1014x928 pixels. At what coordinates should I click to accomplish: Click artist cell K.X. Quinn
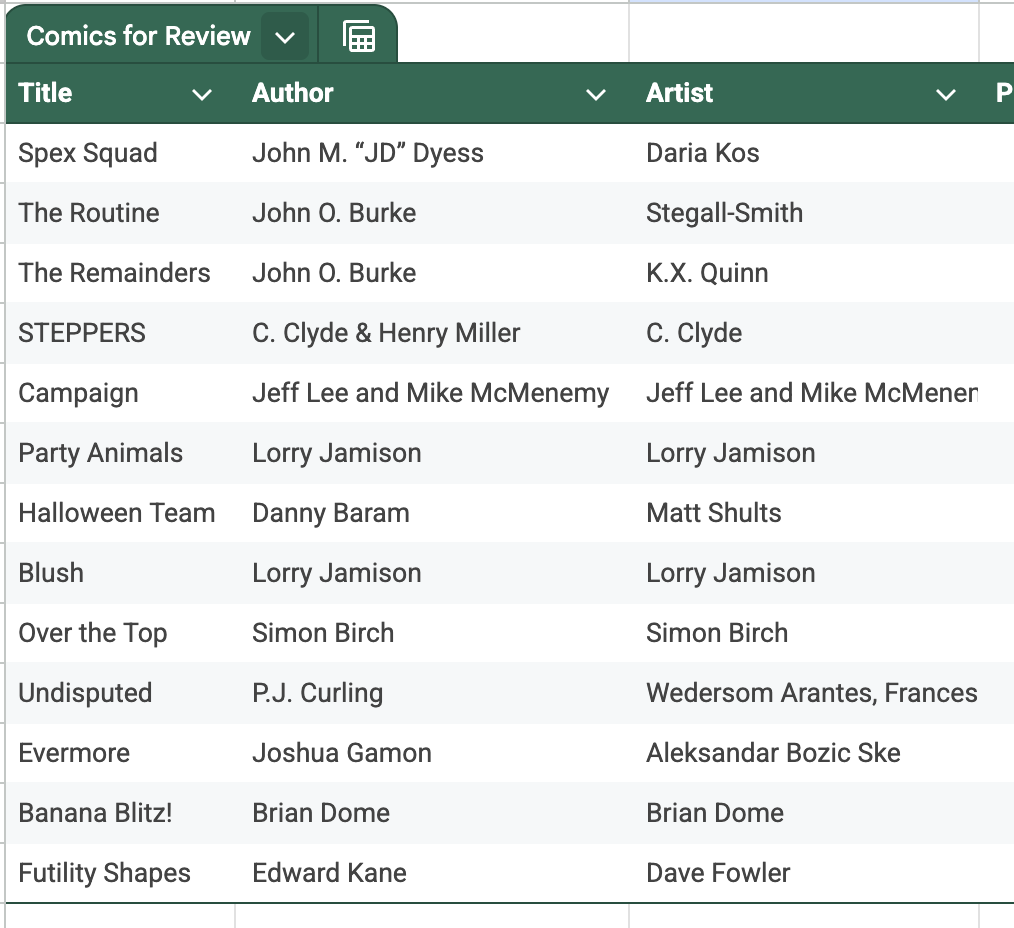coord(804,274)
